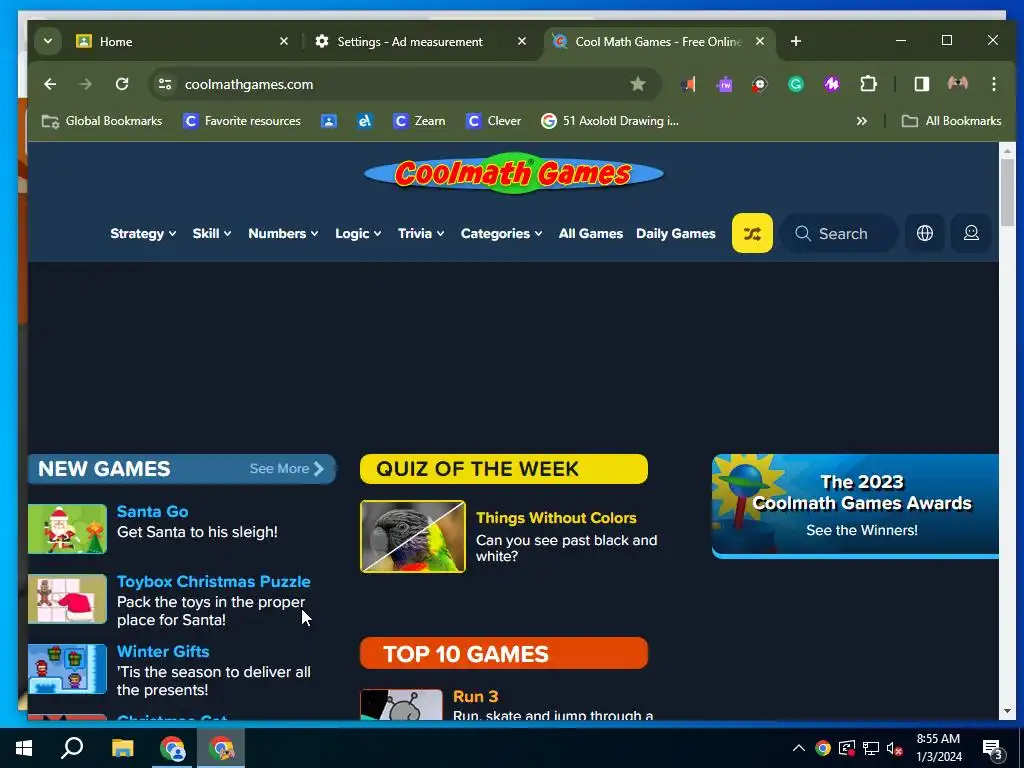Close the Home tab
The image size is (1024, 768).
pyautogui.click(x=283, y=41)
